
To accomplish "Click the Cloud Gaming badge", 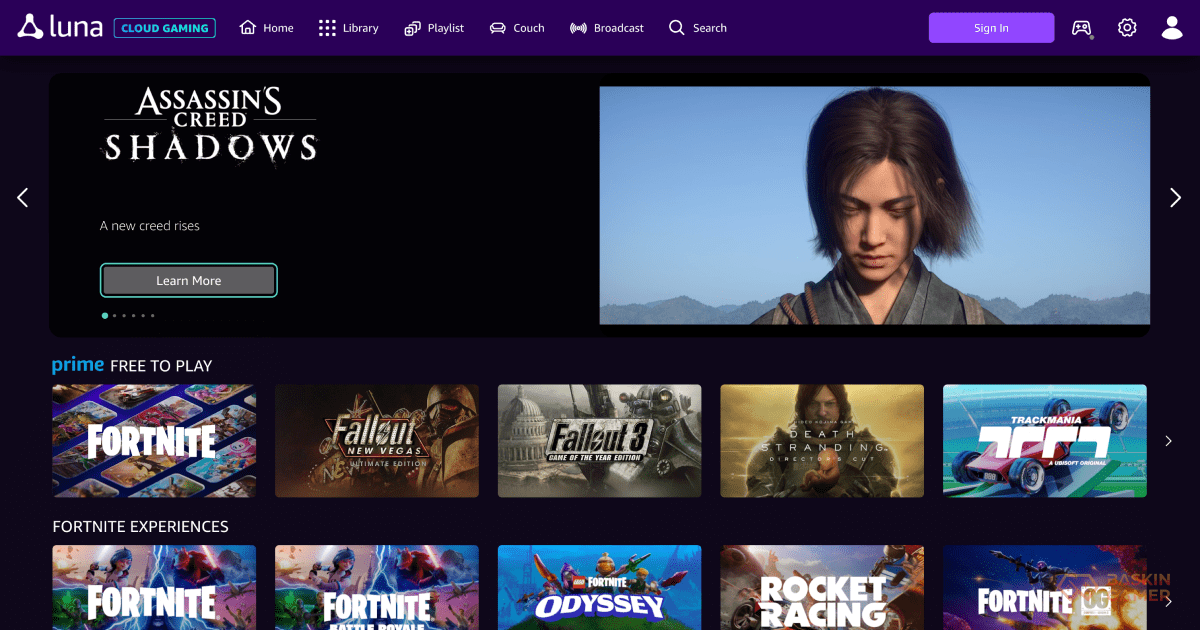I will pos(165,28).
